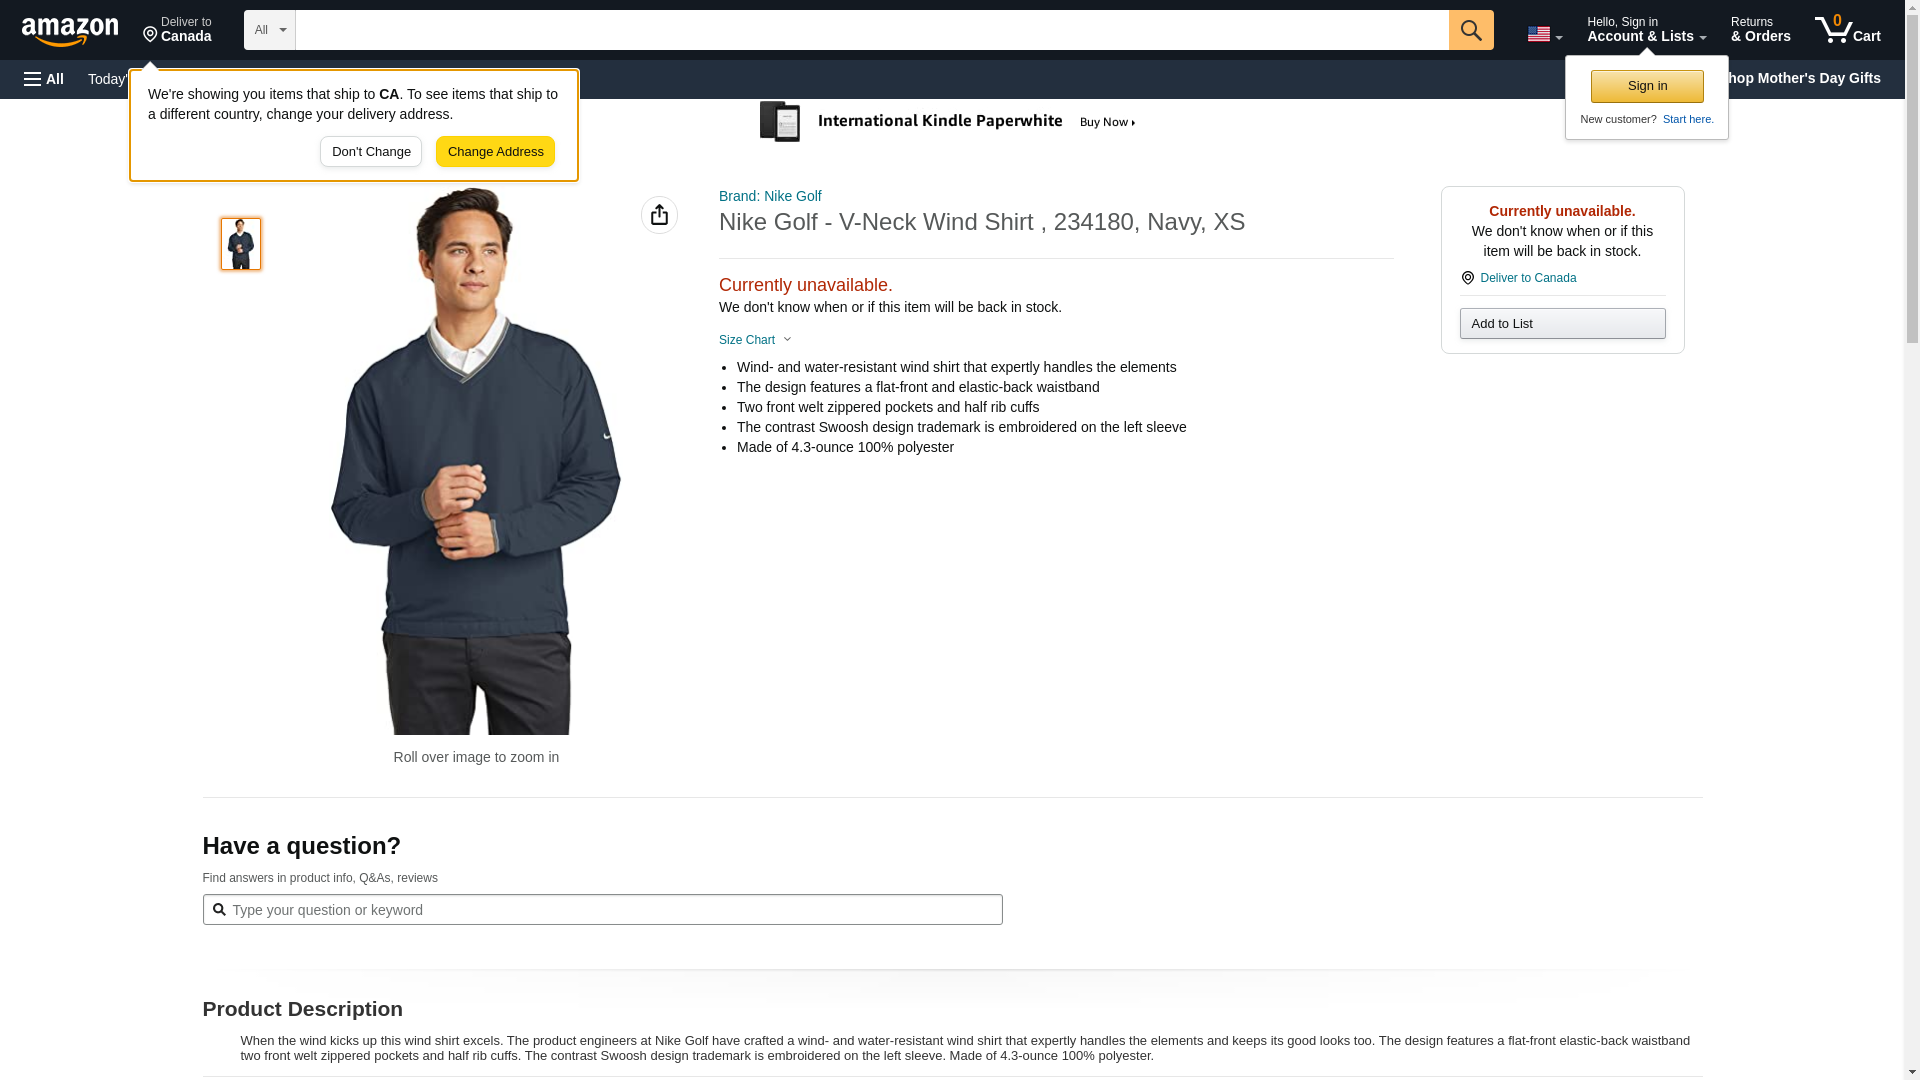Click the Amazon logo
1920x1080 pixels.
[x=70, y=32]
